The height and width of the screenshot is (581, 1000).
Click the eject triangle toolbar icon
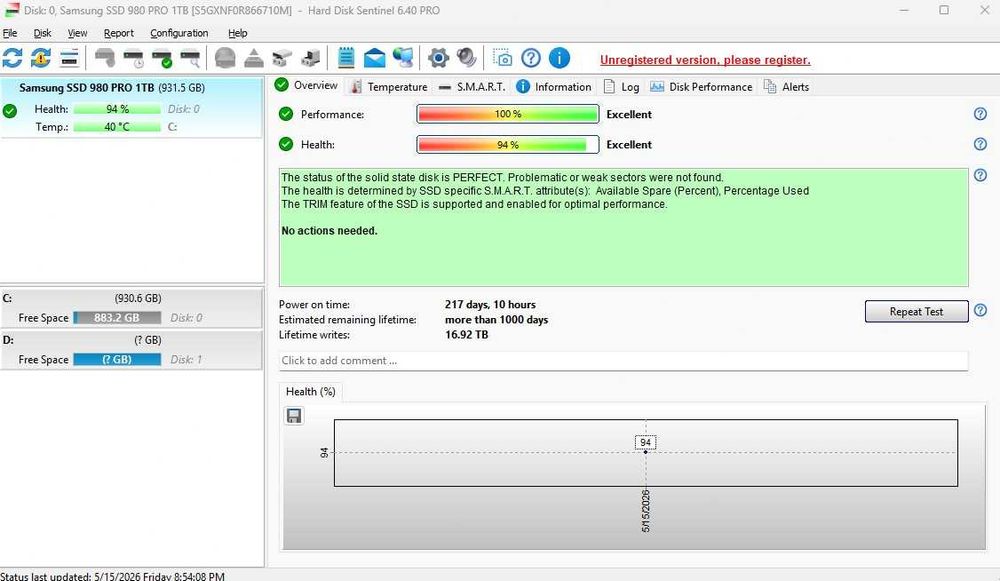253,58
